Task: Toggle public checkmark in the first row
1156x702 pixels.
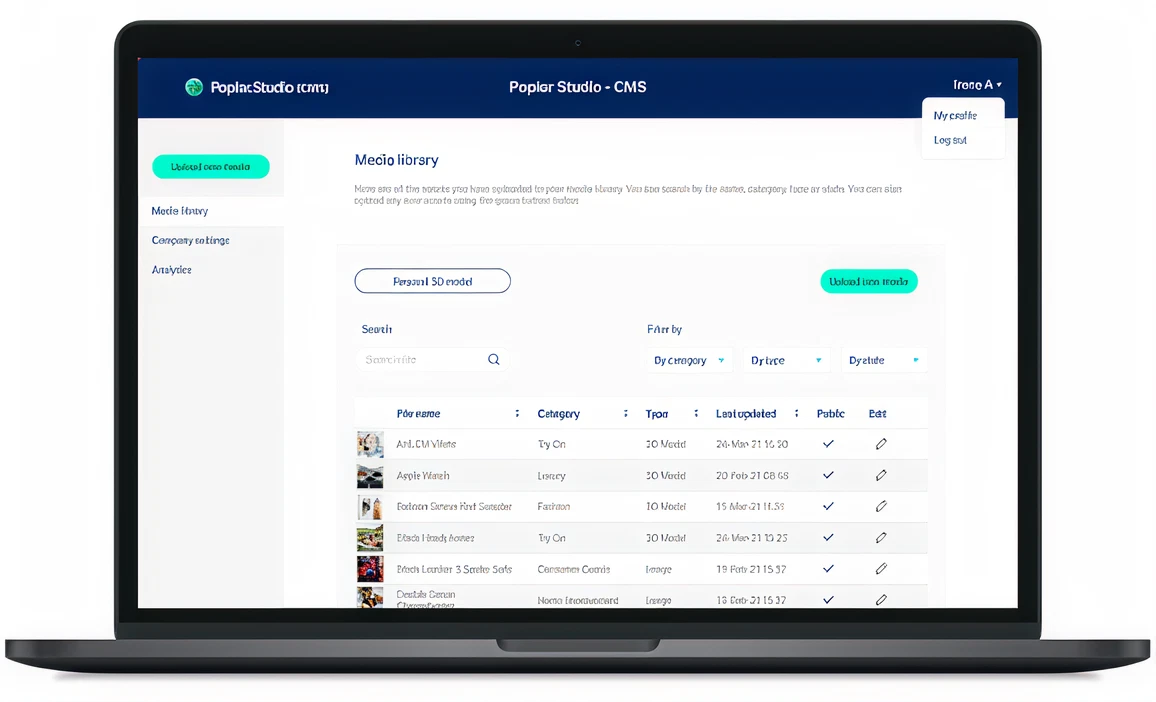Action: [828, 444]
